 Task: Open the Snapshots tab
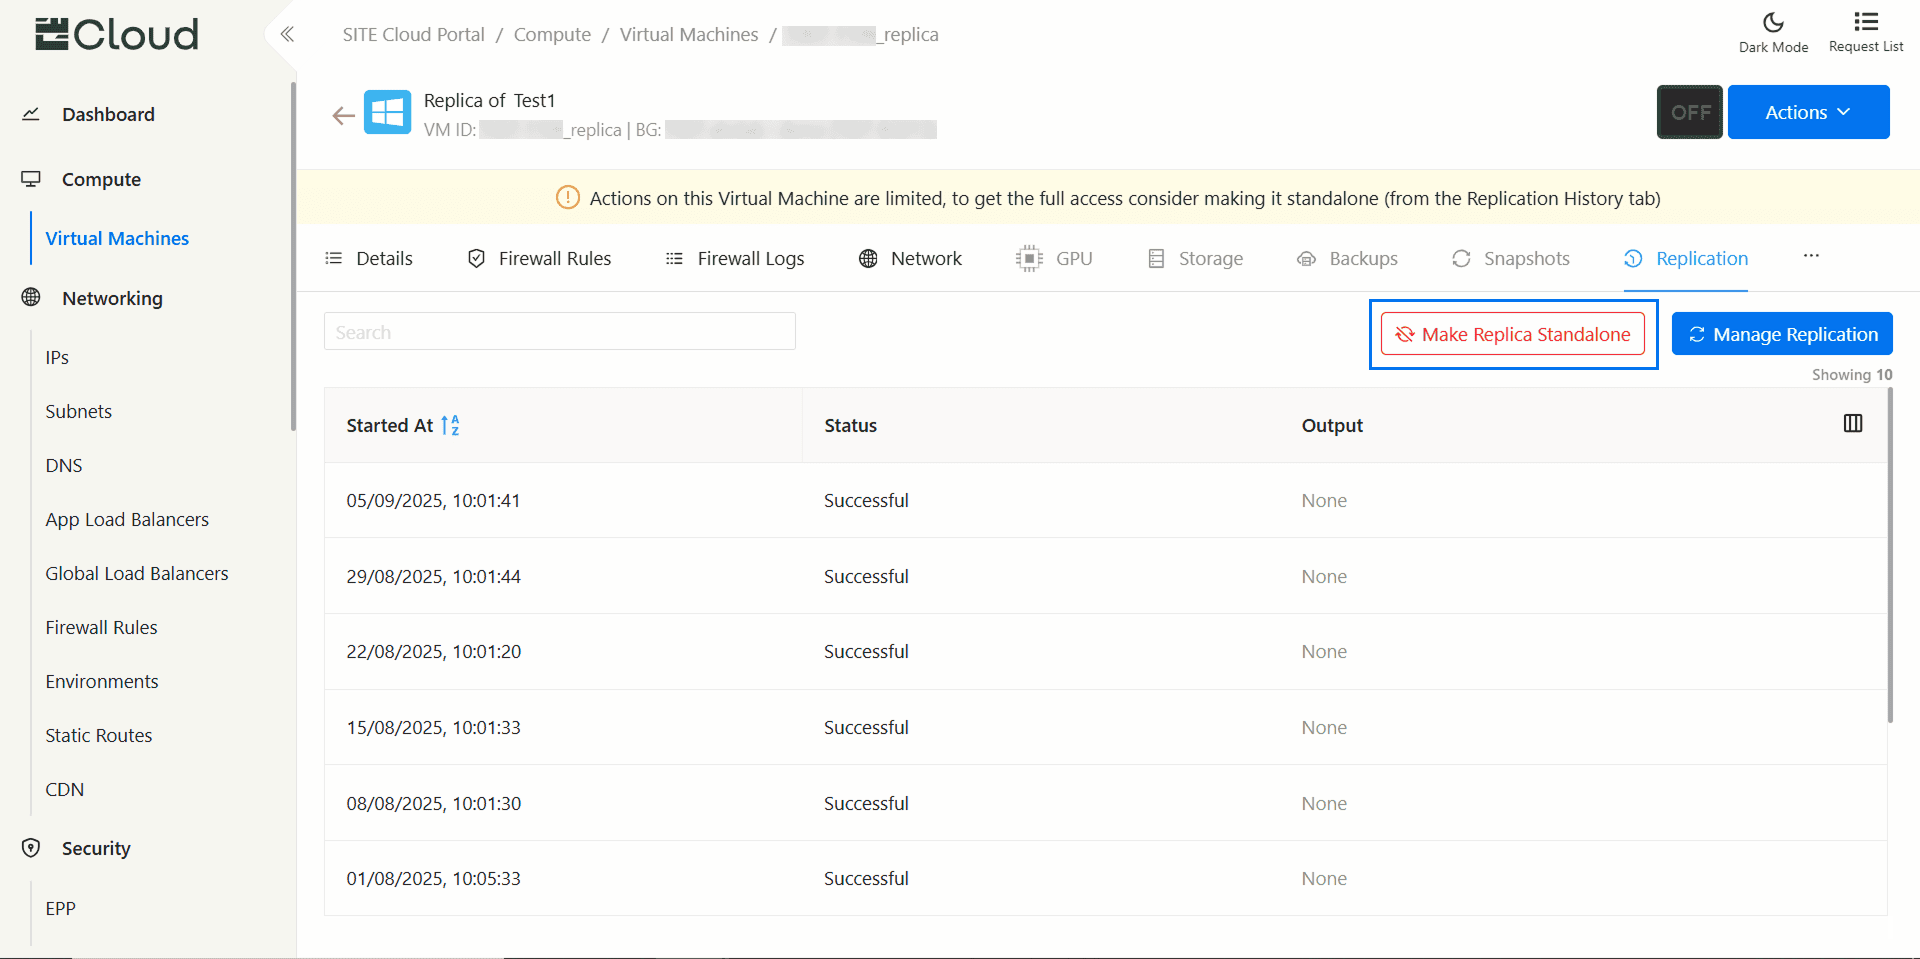click(1511, 259)
